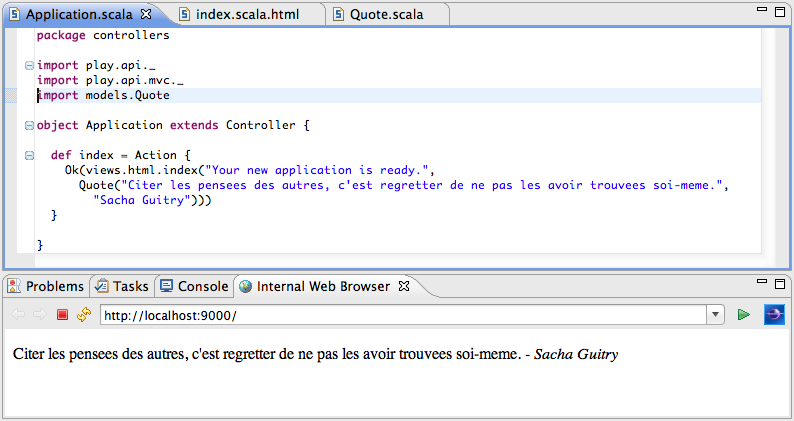Click the browser Forward arrow icon
Screen dimensions: 794x421
point(40,315)
